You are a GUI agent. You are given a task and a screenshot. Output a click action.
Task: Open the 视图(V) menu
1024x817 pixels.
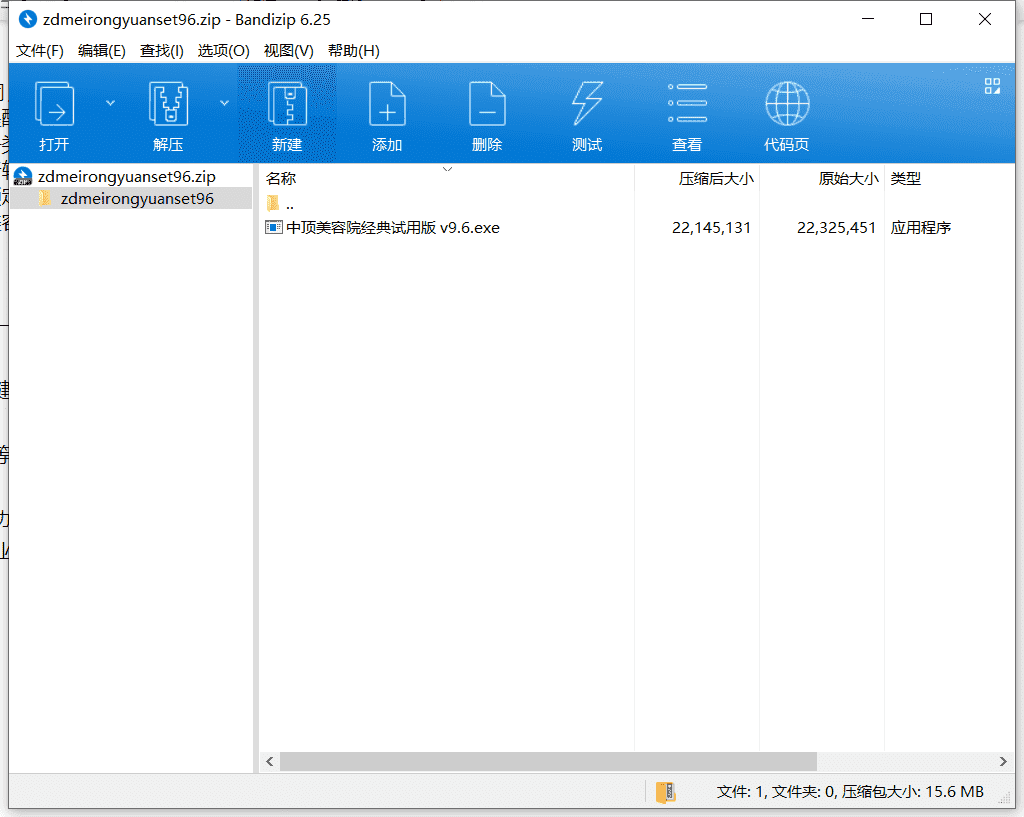288,51
